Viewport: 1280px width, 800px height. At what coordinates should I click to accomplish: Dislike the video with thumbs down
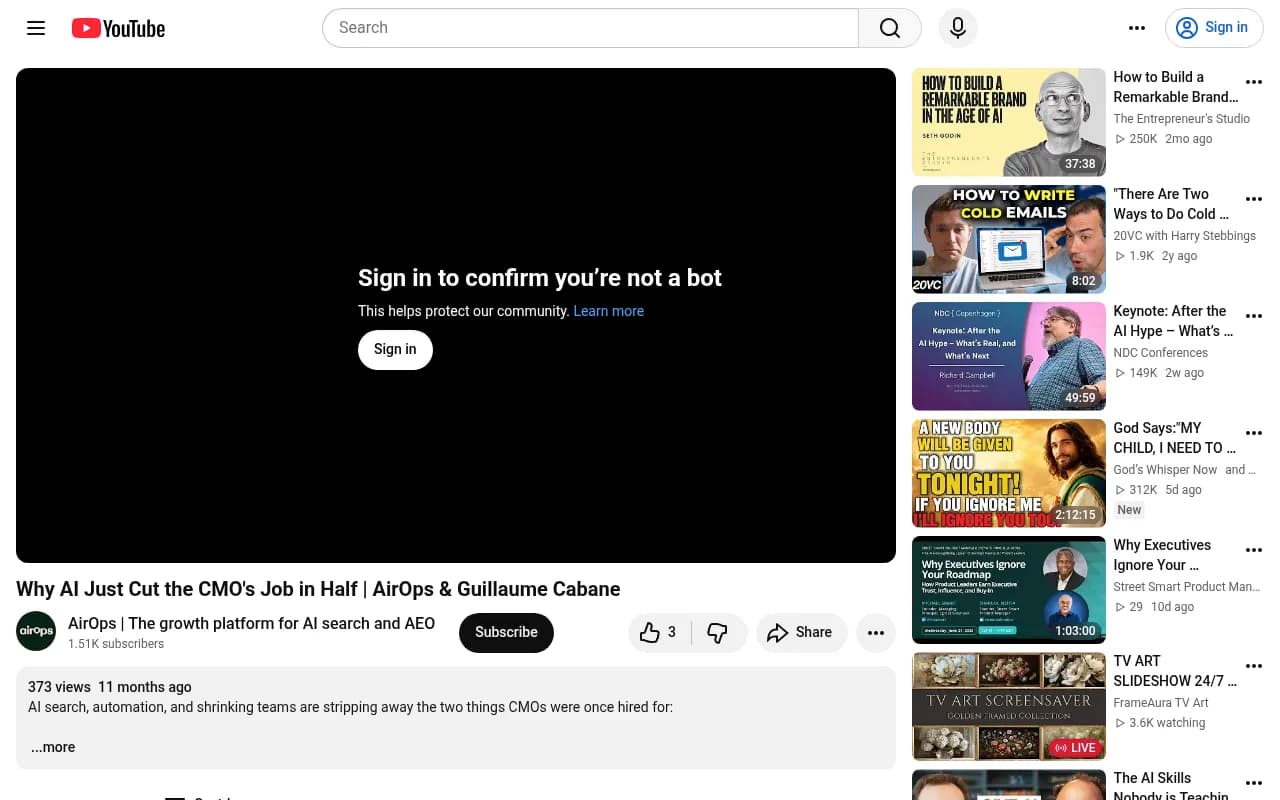click(718, 632)
